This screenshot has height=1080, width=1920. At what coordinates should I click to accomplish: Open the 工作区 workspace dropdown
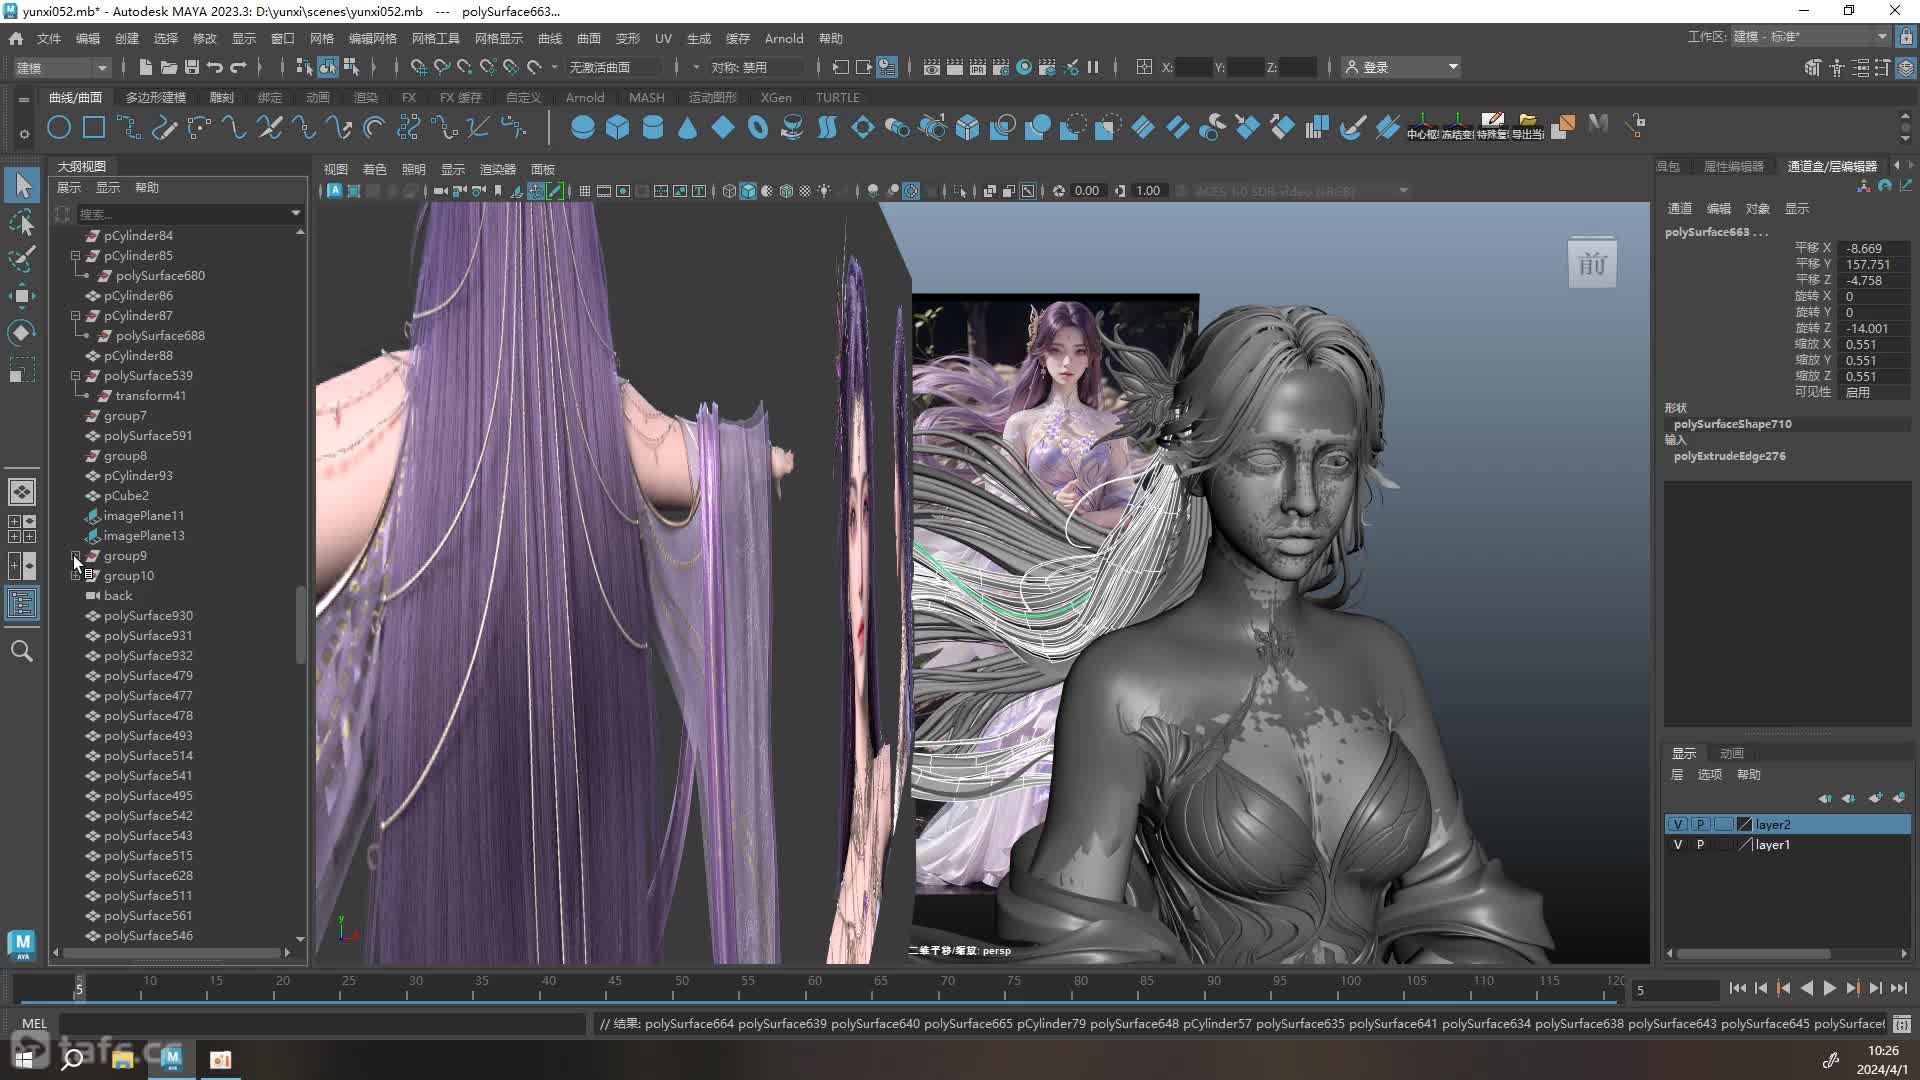1810,37
